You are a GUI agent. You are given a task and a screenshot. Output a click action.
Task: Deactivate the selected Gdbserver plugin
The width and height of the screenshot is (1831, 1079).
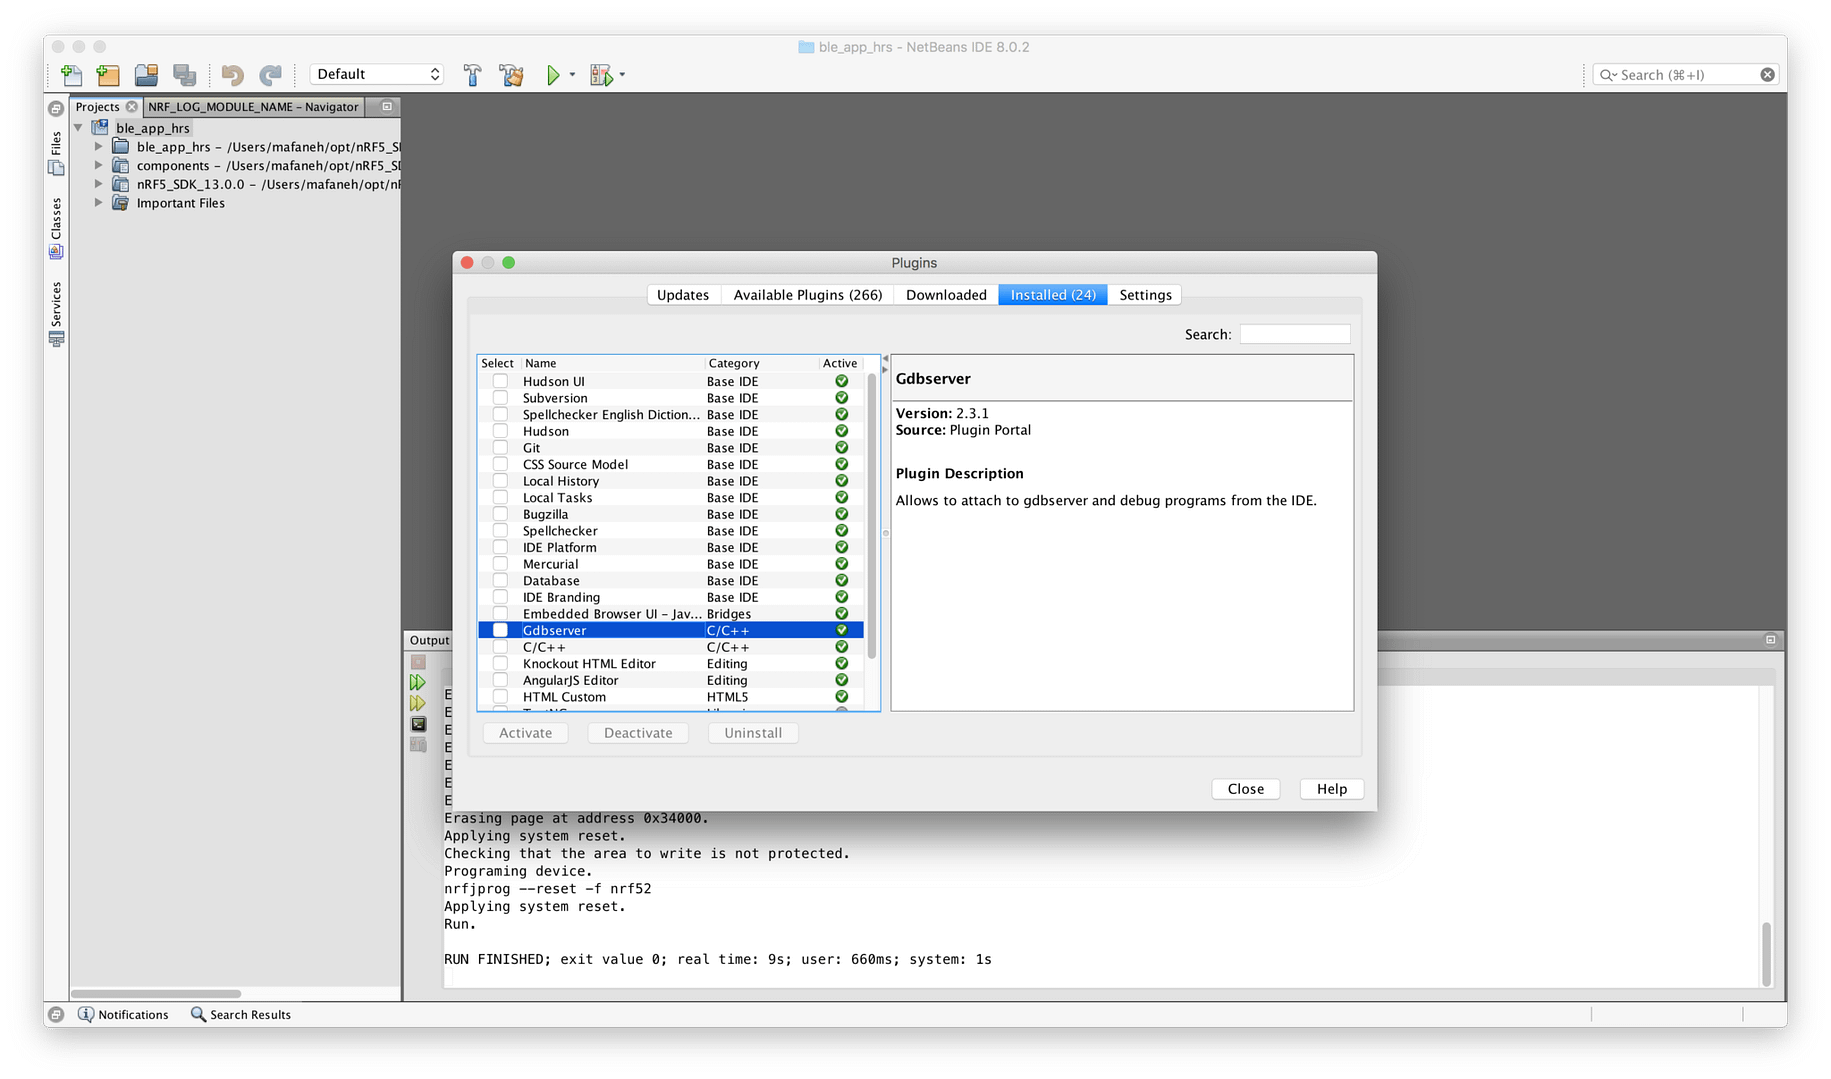click(637, 732)
